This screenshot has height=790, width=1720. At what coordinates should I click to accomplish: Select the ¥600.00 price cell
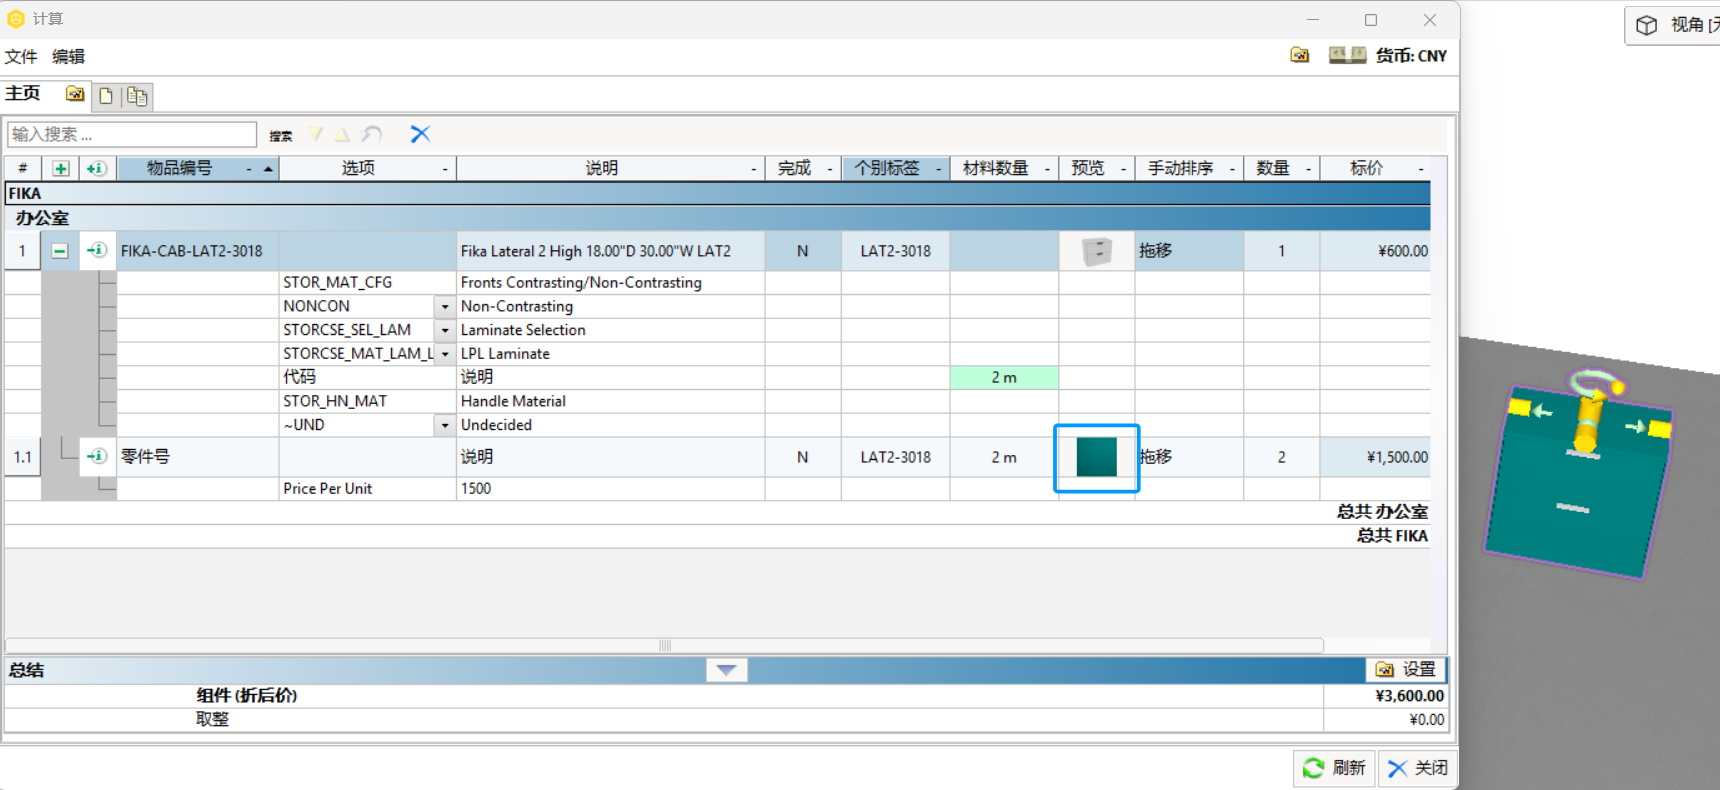point(1375,251)
